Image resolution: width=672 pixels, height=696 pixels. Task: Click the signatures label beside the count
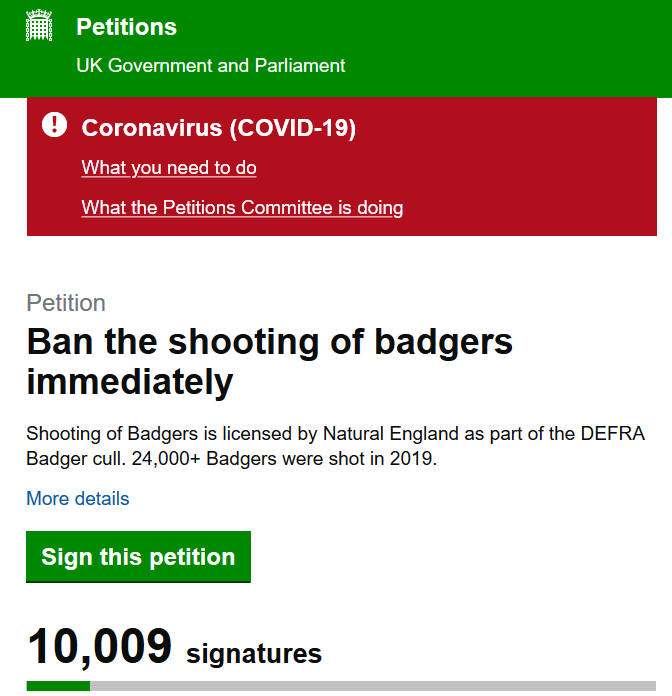(x=254, y=654)
